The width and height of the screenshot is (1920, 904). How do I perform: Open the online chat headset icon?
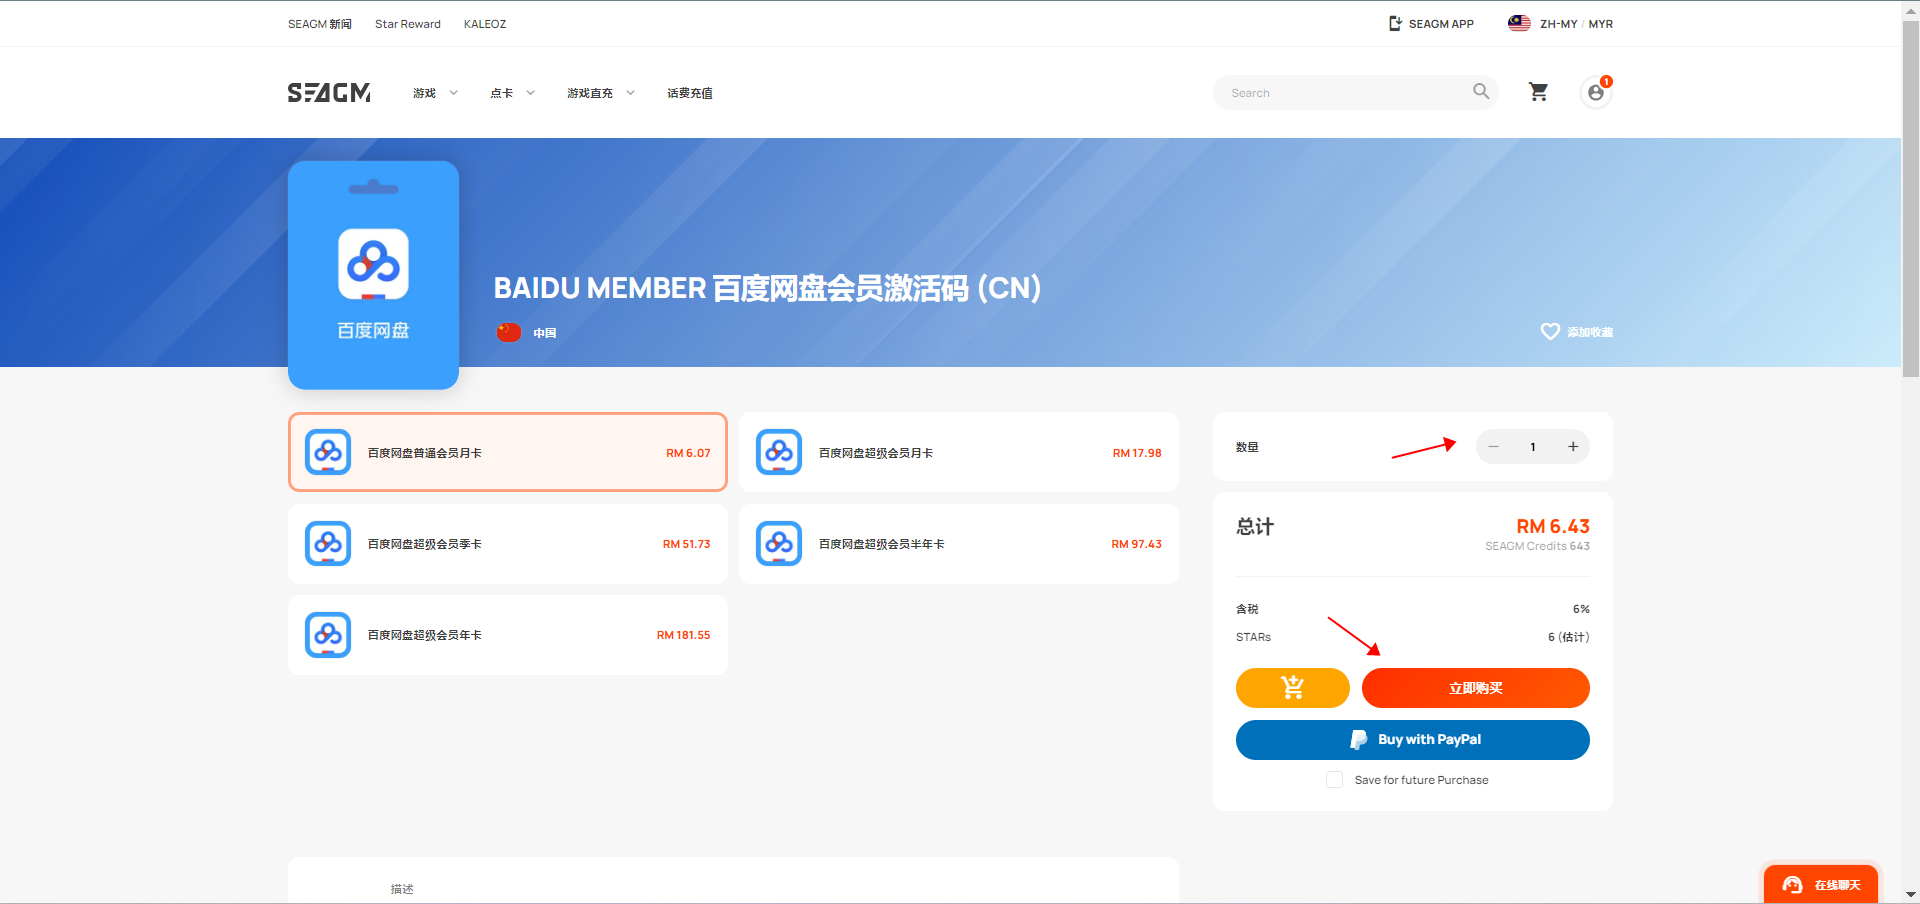point(1792,885)
